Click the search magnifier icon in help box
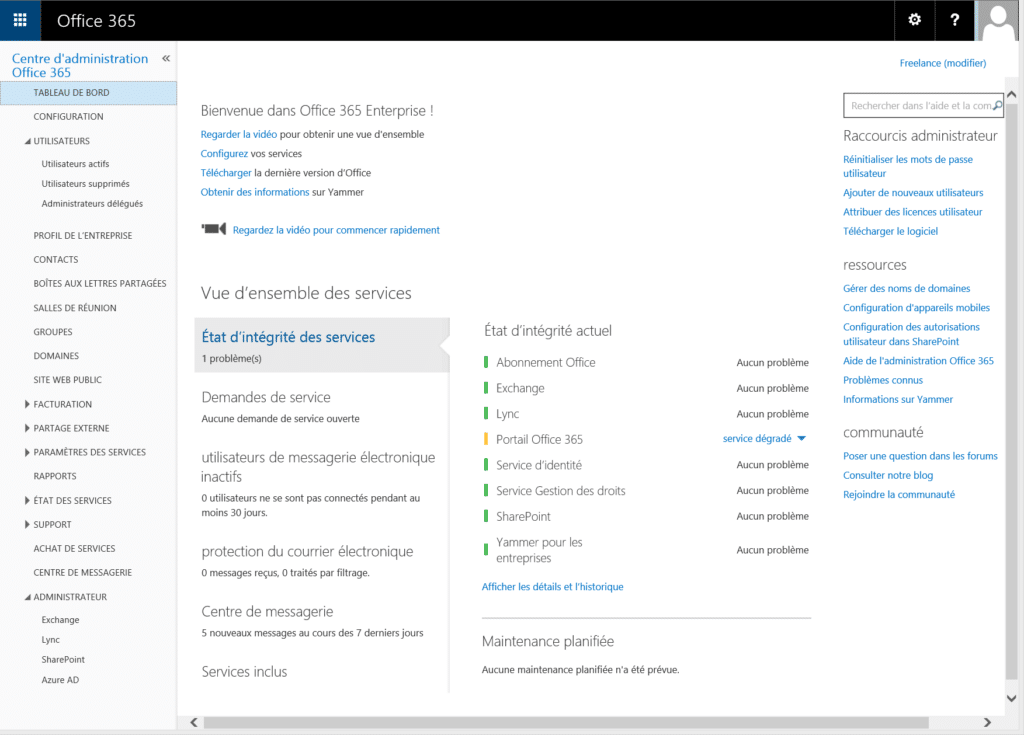This screenshot has height=735, width=1024. coord(997,106)
